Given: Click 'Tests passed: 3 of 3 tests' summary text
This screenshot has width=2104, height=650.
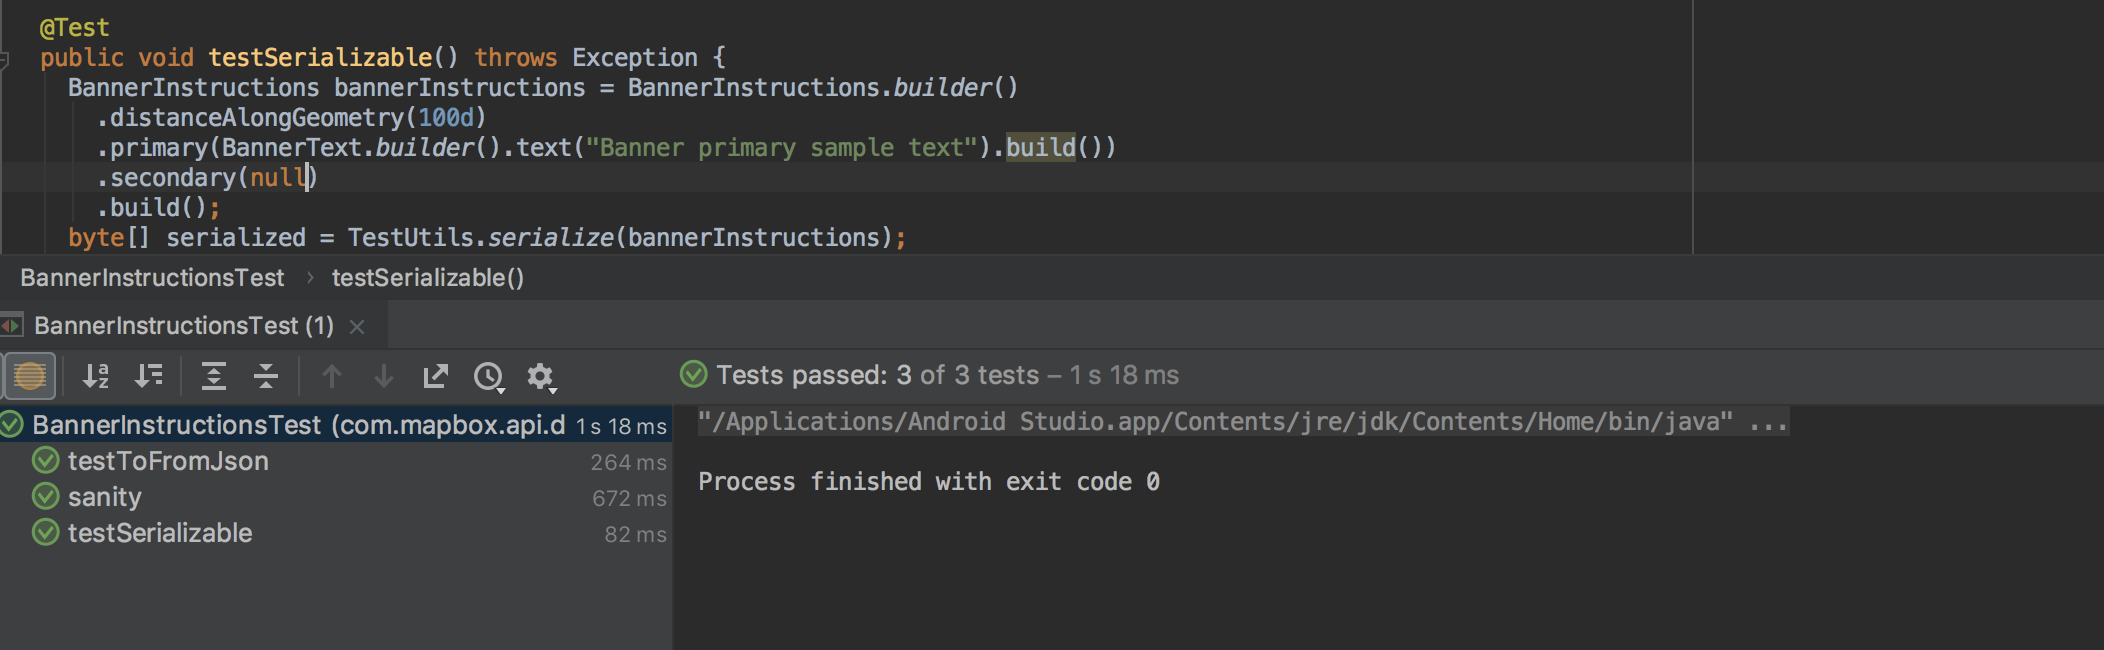Looking at the screenshot, I should pos(878,375).
